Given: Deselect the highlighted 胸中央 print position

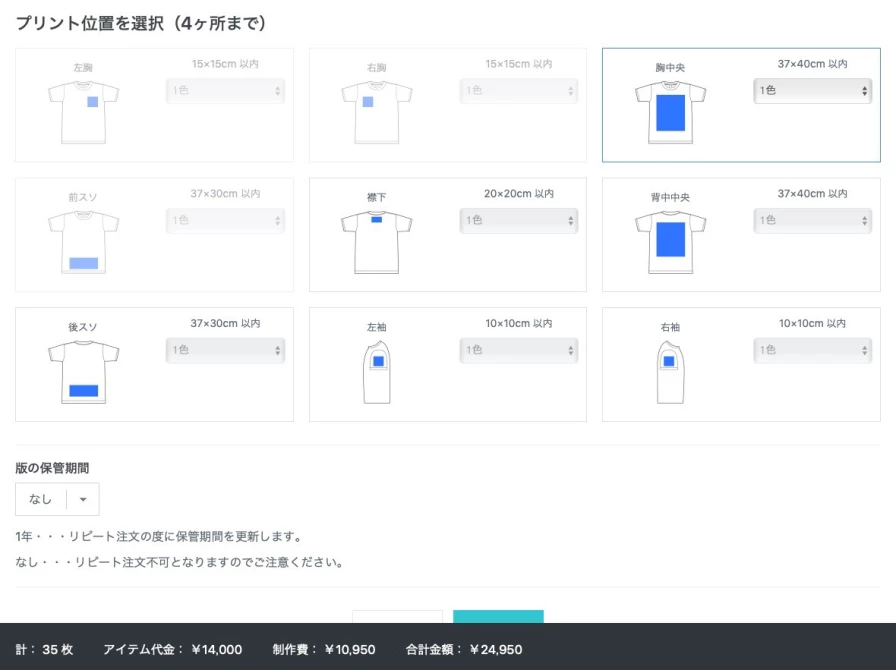Looking at the screenshot, I should pyautogui.click(x=670, y=112).
